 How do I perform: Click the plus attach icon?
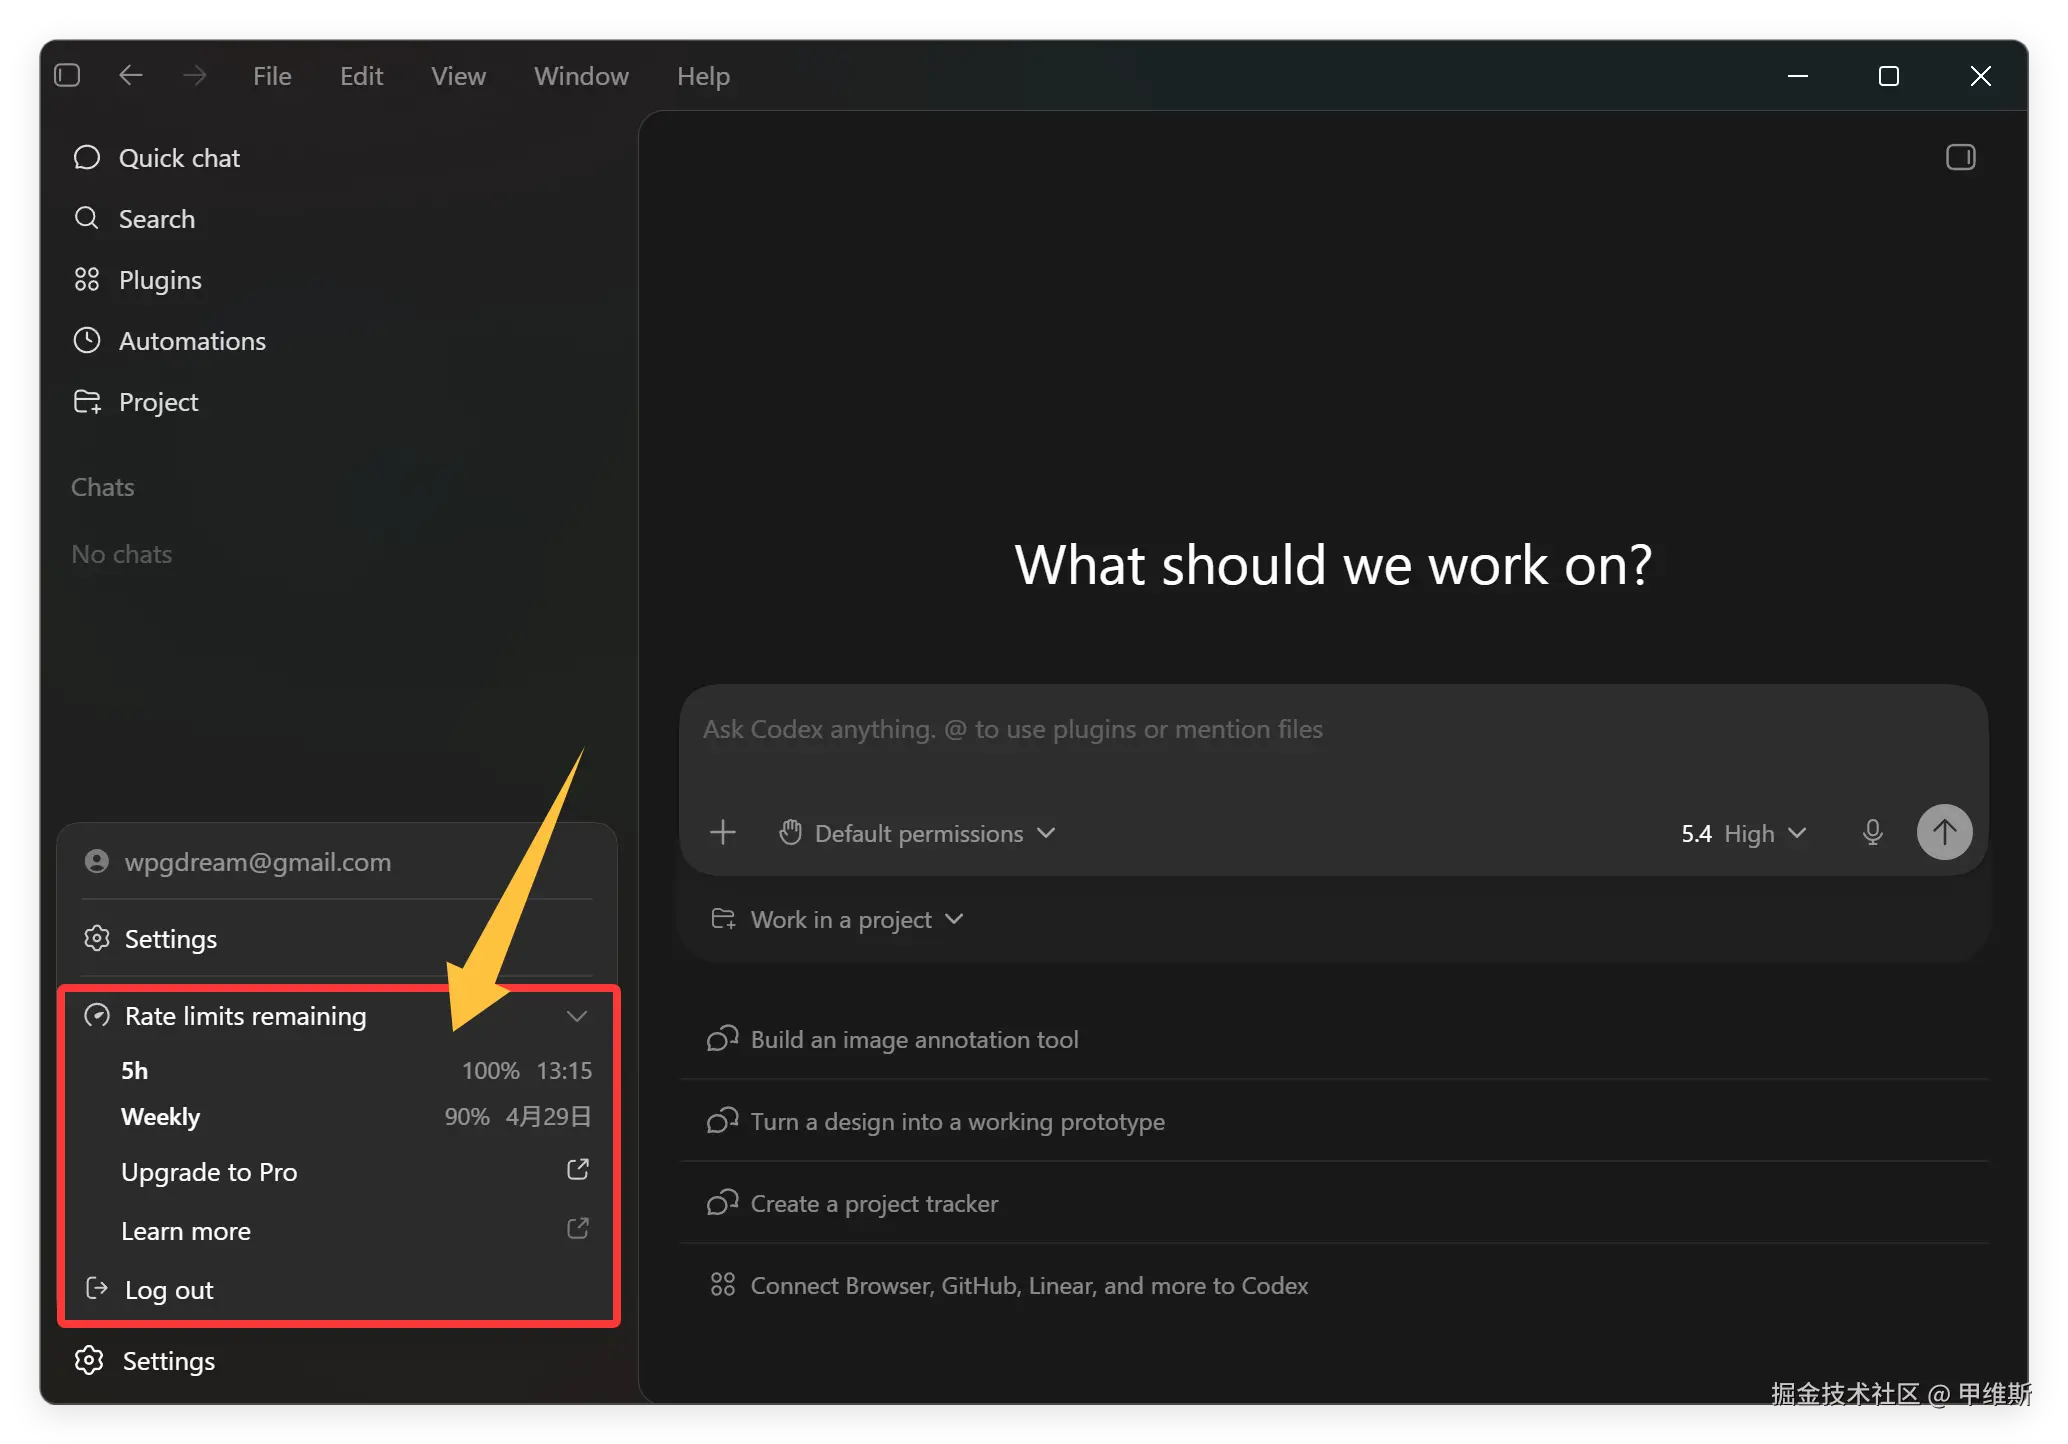pyautogui.click(x=722, y=832)
